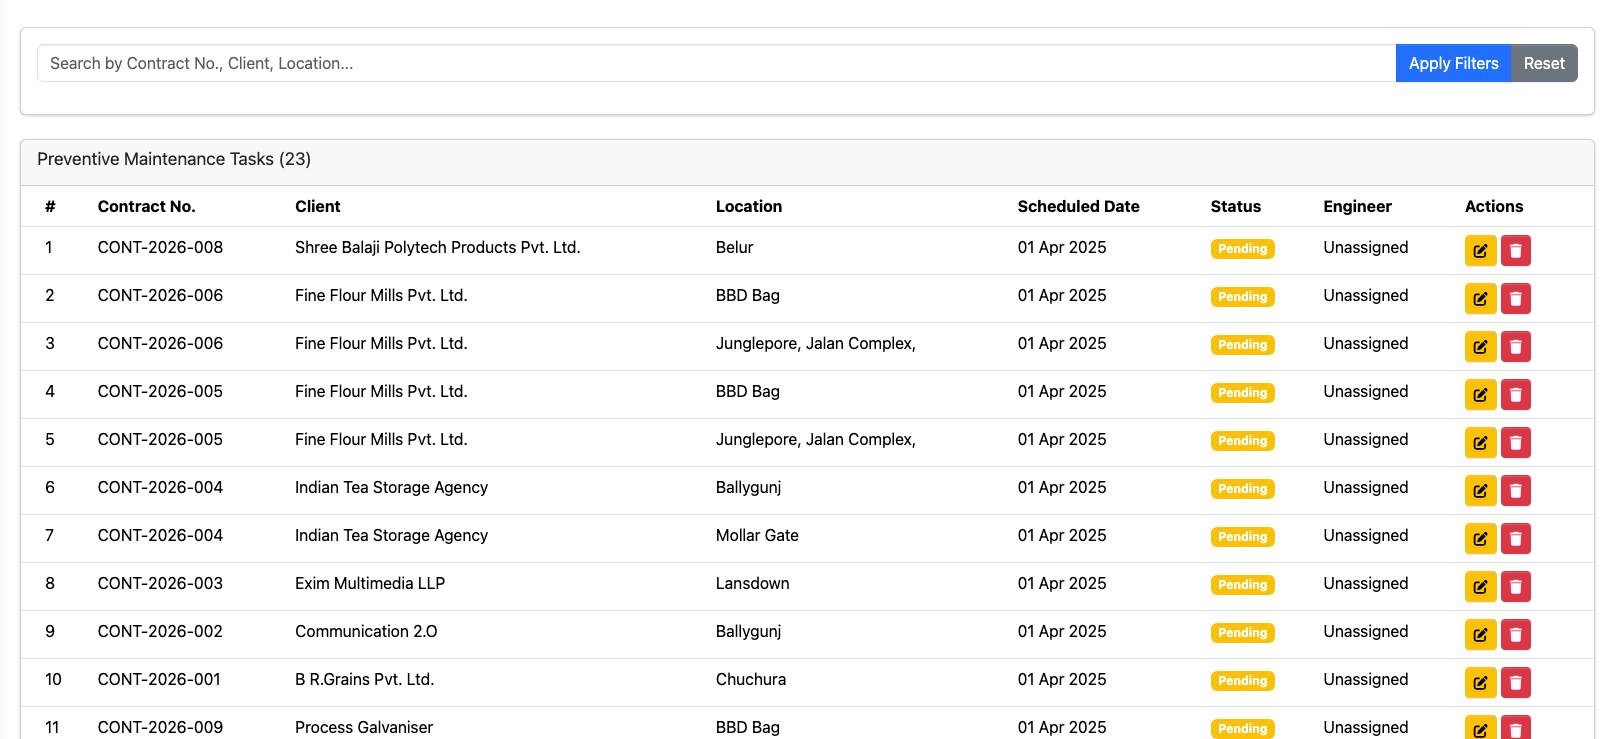Viewport: 1613px width, 739px height.
Task: Delete the Mollar Gate task
Action: 1515,538
